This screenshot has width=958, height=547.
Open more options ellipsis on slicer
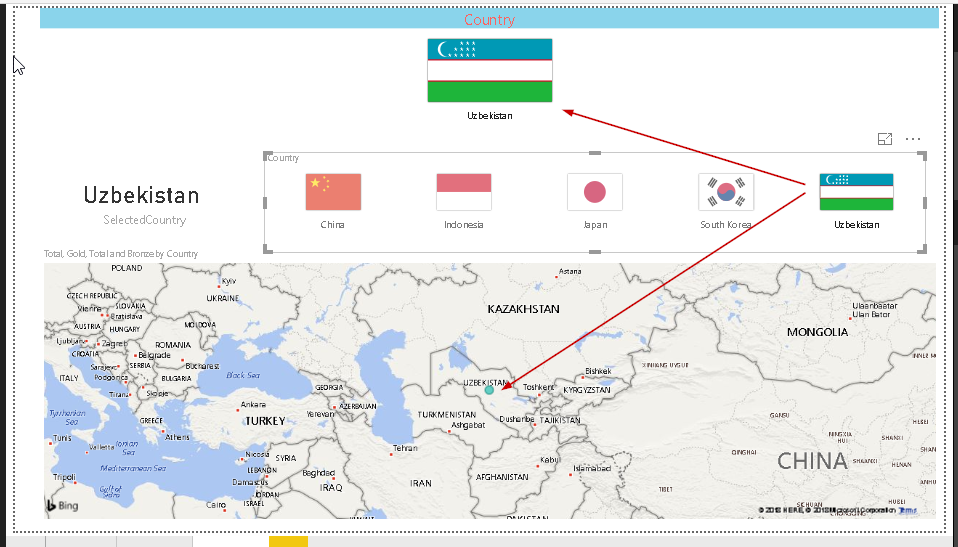click(913, 139)
